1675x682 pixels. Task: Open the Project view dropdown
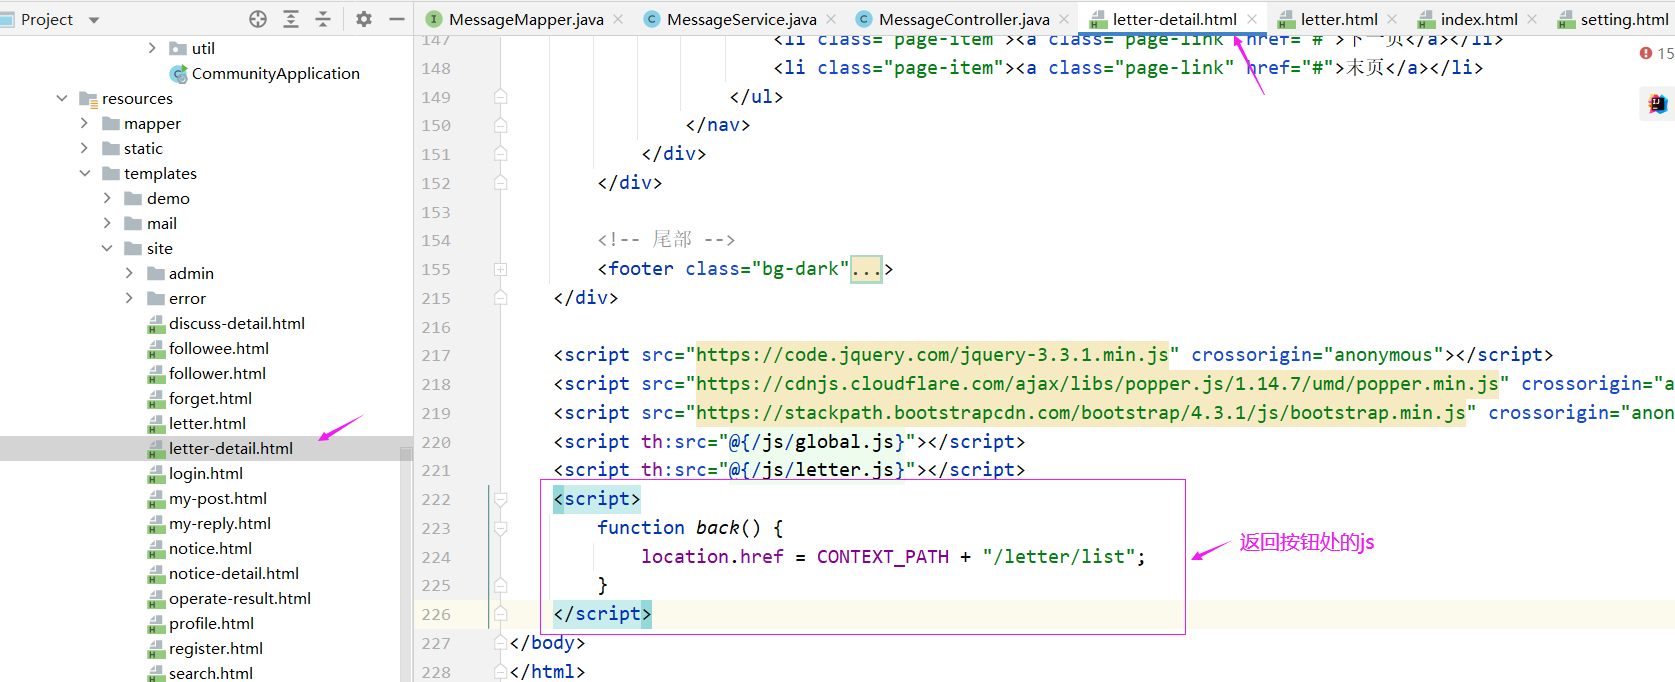pyautogui.click(x=94, y=20)
